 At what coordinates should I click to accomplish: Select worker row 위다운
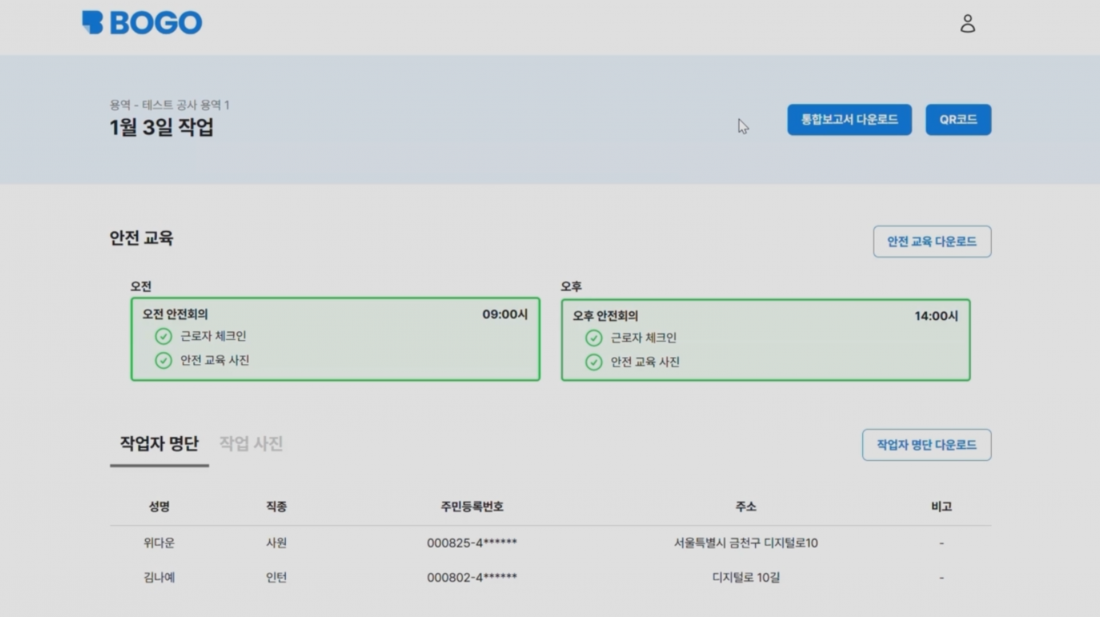click(x=159, y=543)
